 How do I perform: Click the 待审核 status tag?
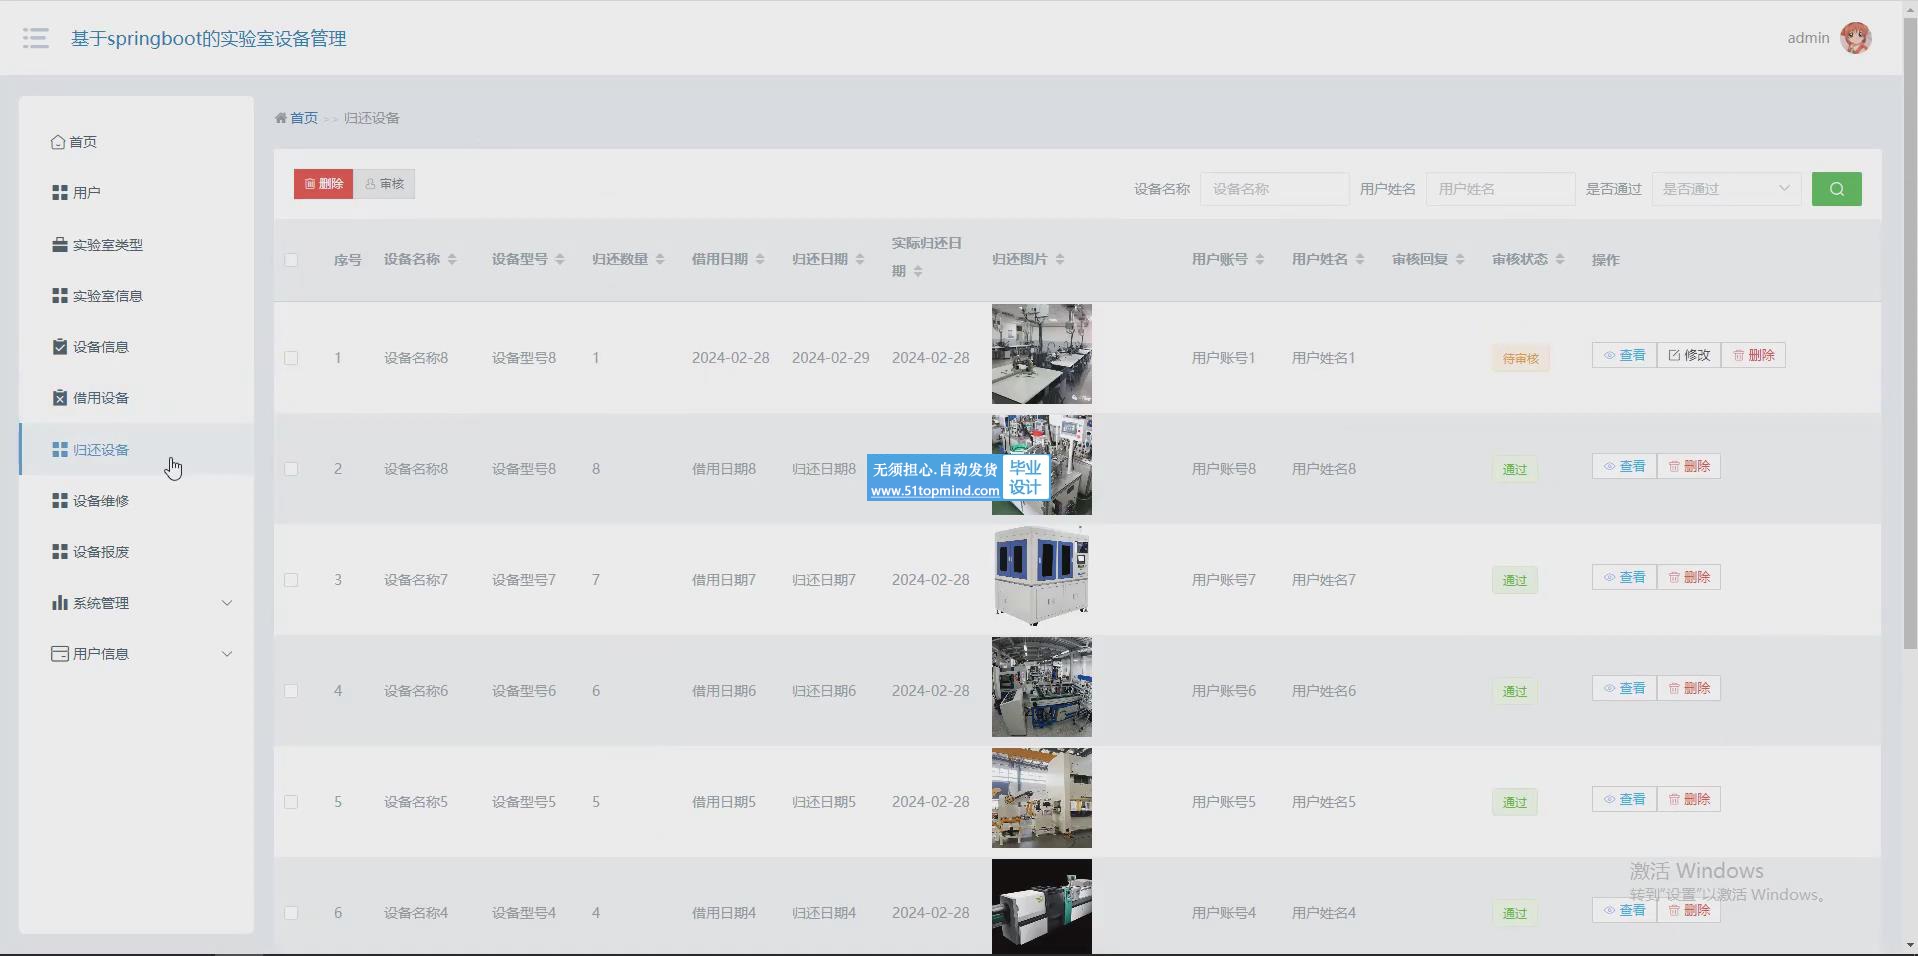coord(1521,358)
